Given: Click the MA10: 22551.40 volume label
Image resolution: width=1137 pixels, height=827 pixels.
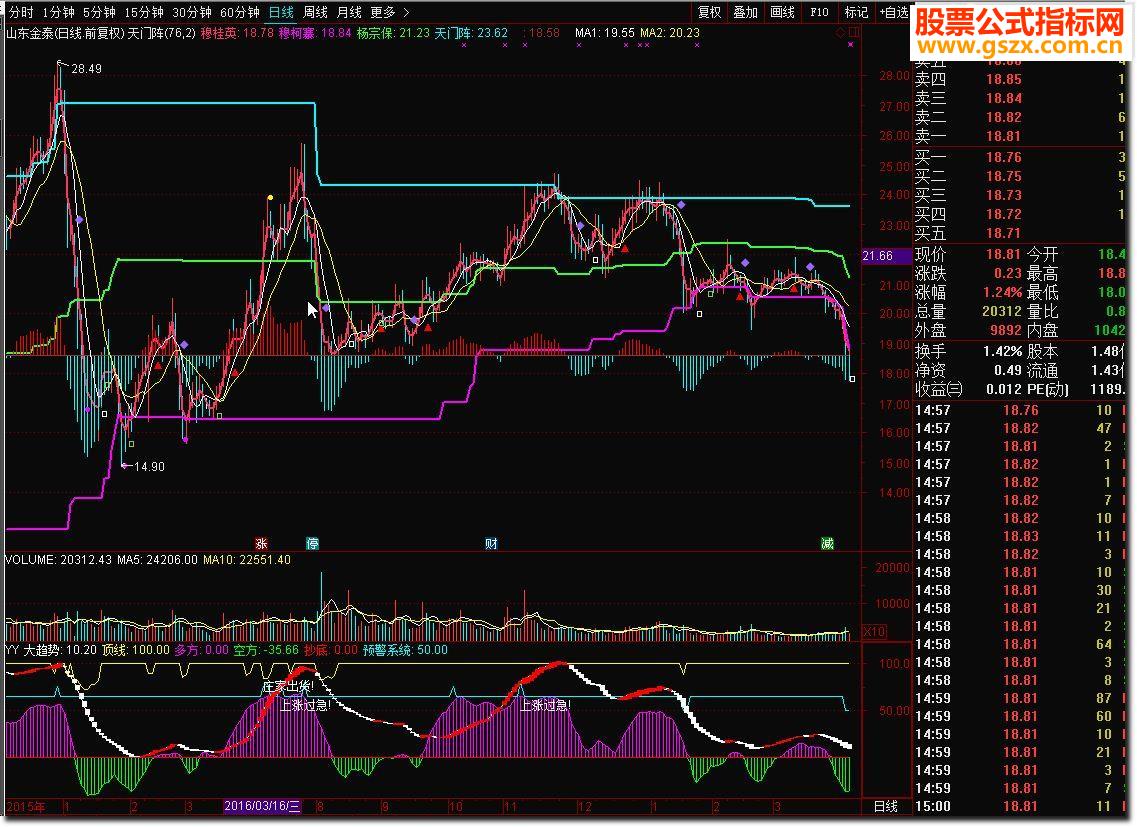Looking at the screenshot, I should (x=247, y=560).
